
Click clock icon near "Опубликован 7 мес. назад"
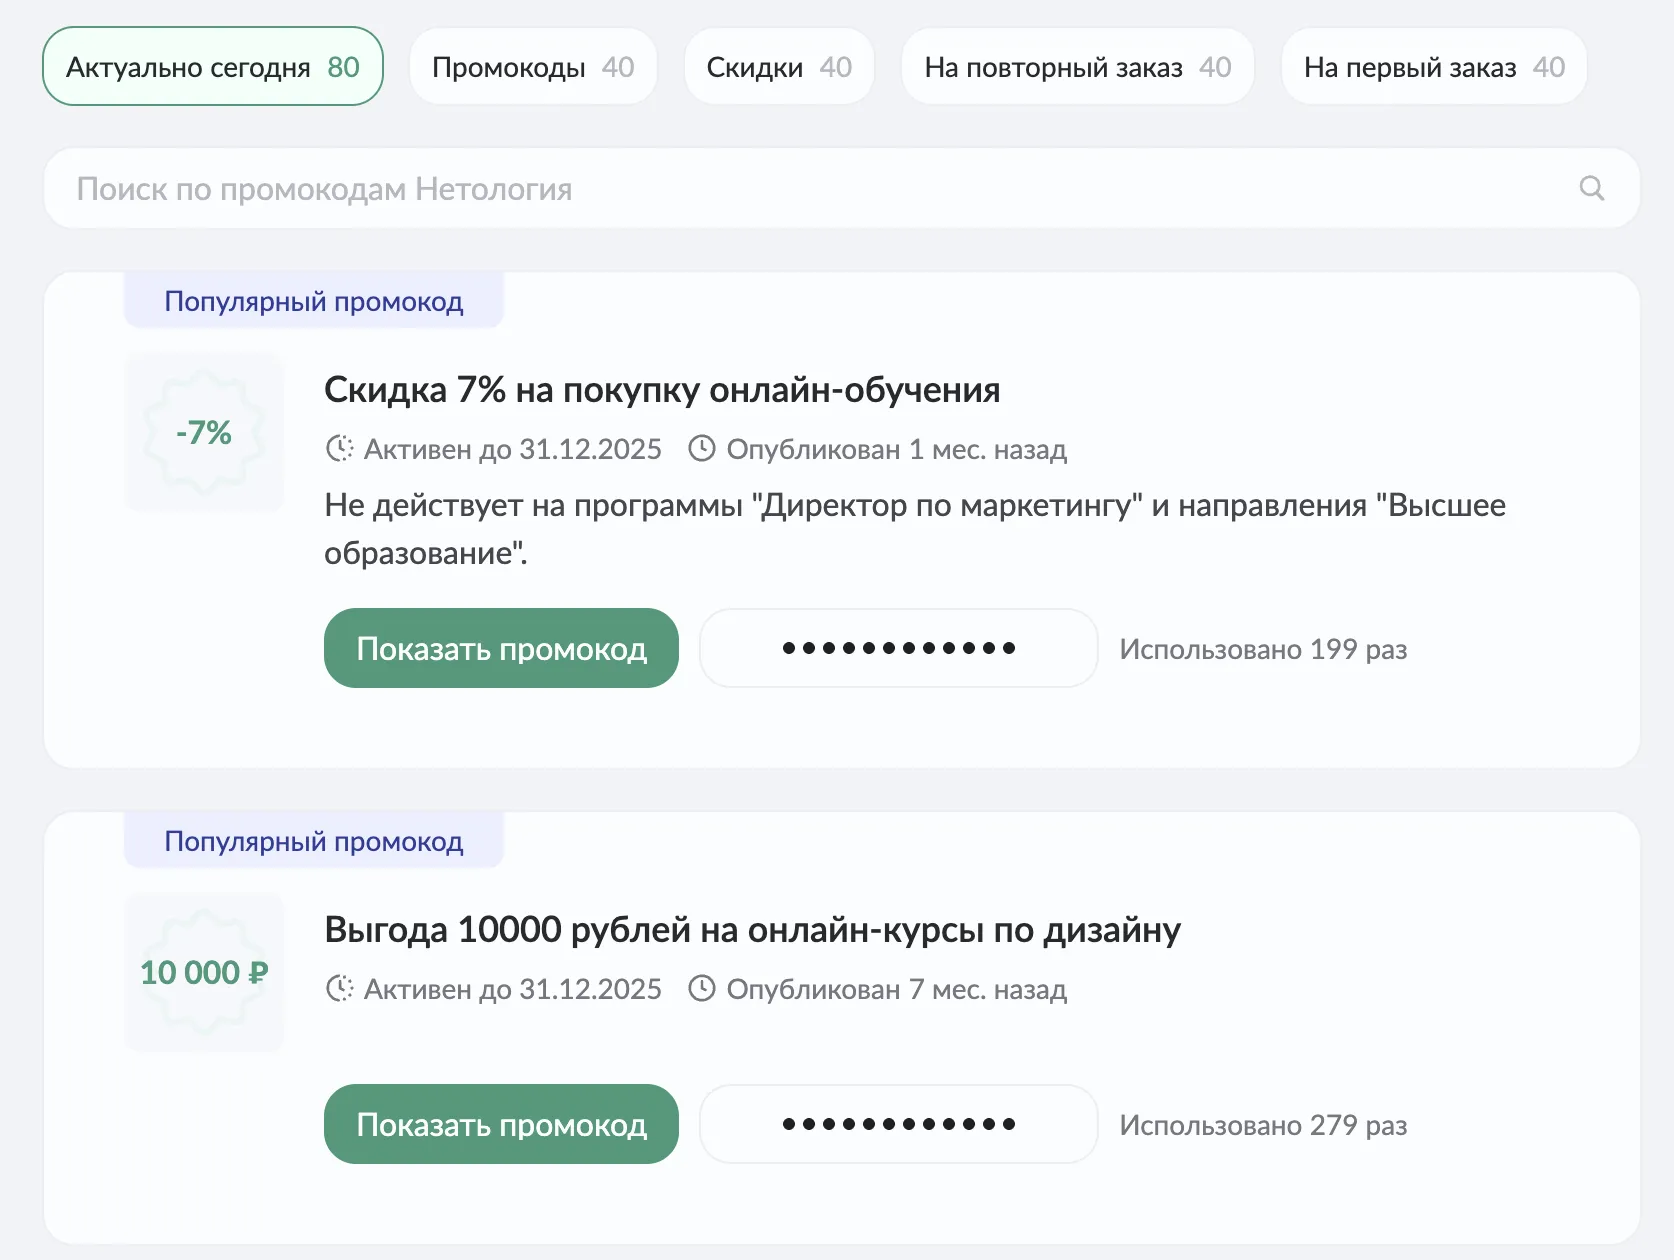click(x=701, y=989)
